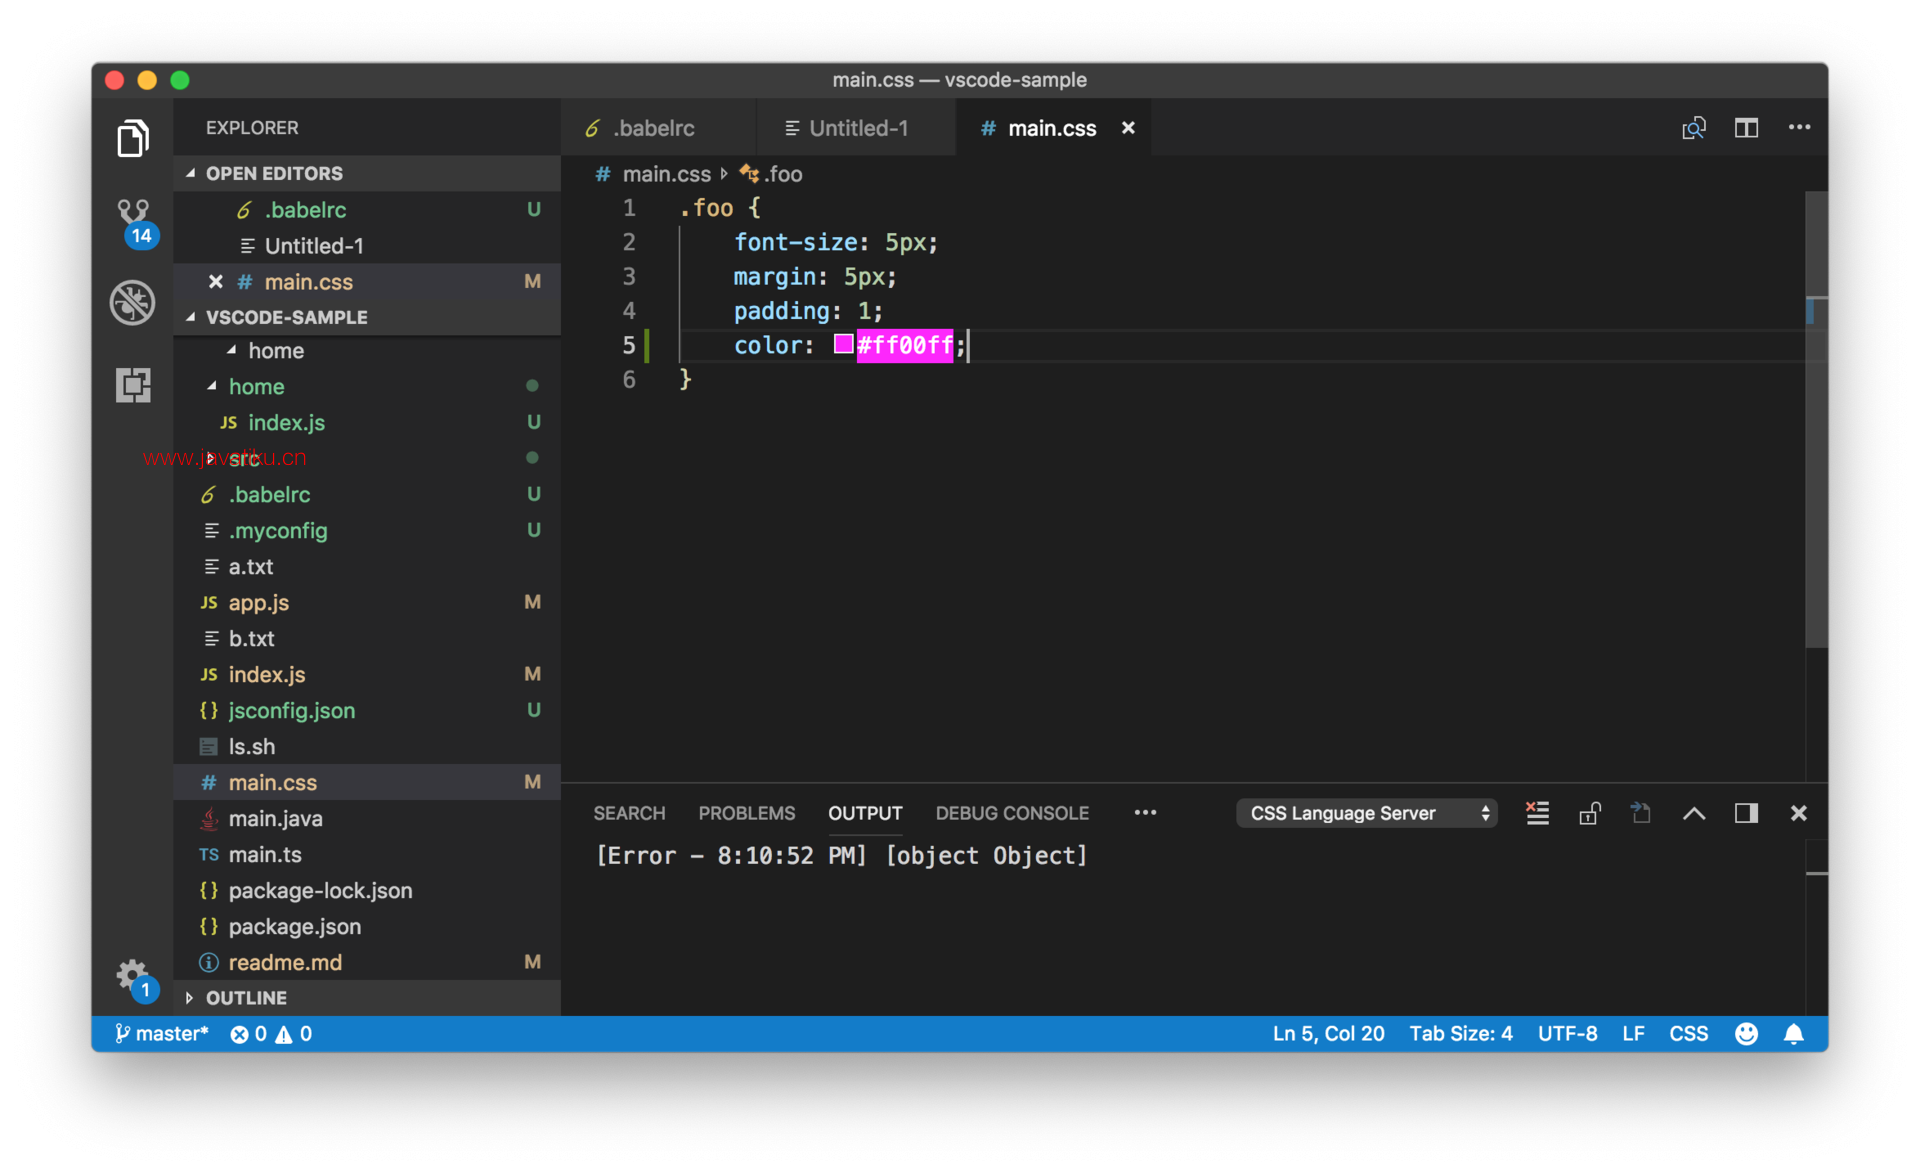Close the main.css editor tab
This screenshot has width=1920, height=1173.
point(1131,126)
